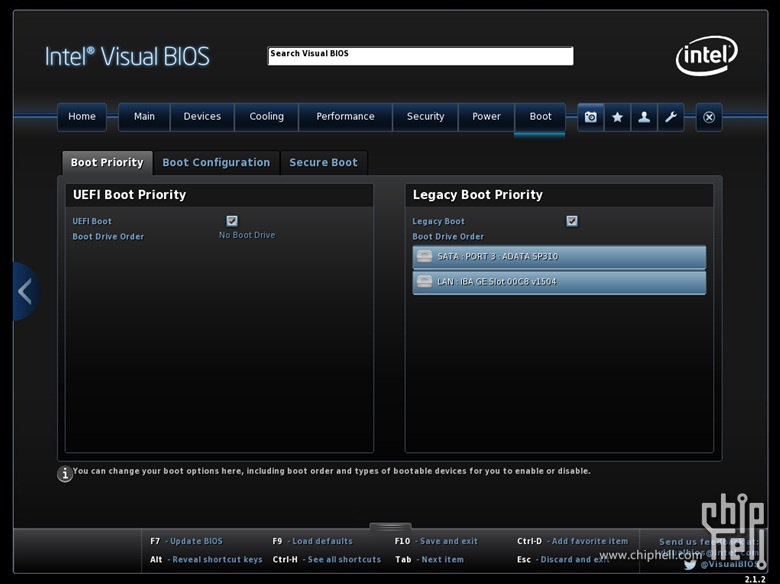Open the Power menu
Viewport: 780px width, 584px height.
487,117
